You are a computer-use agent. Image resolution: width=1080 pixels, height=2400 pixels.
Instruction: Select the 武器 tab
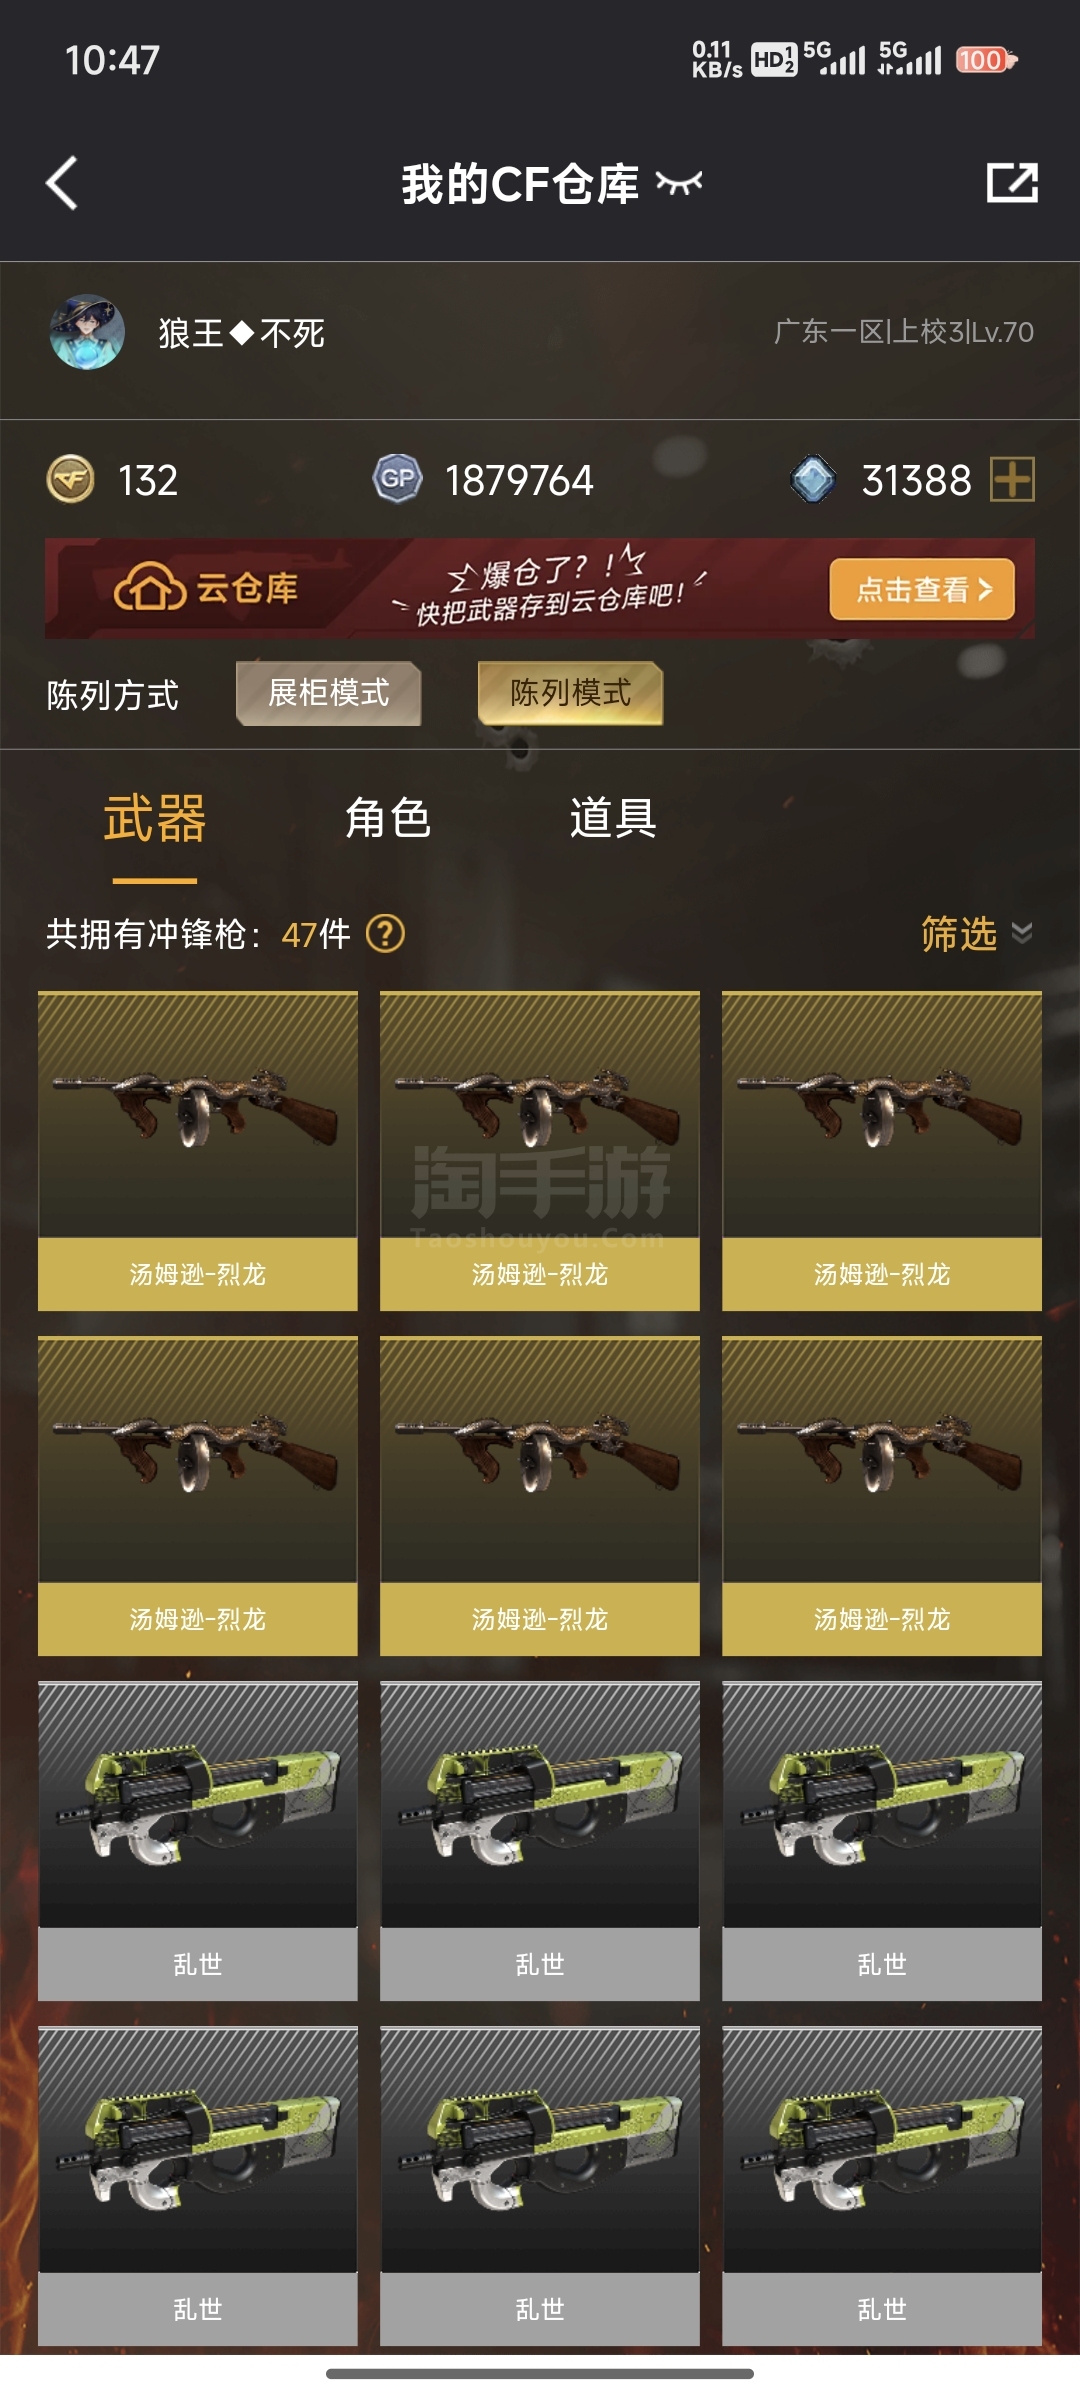click(x=155, y=819)
